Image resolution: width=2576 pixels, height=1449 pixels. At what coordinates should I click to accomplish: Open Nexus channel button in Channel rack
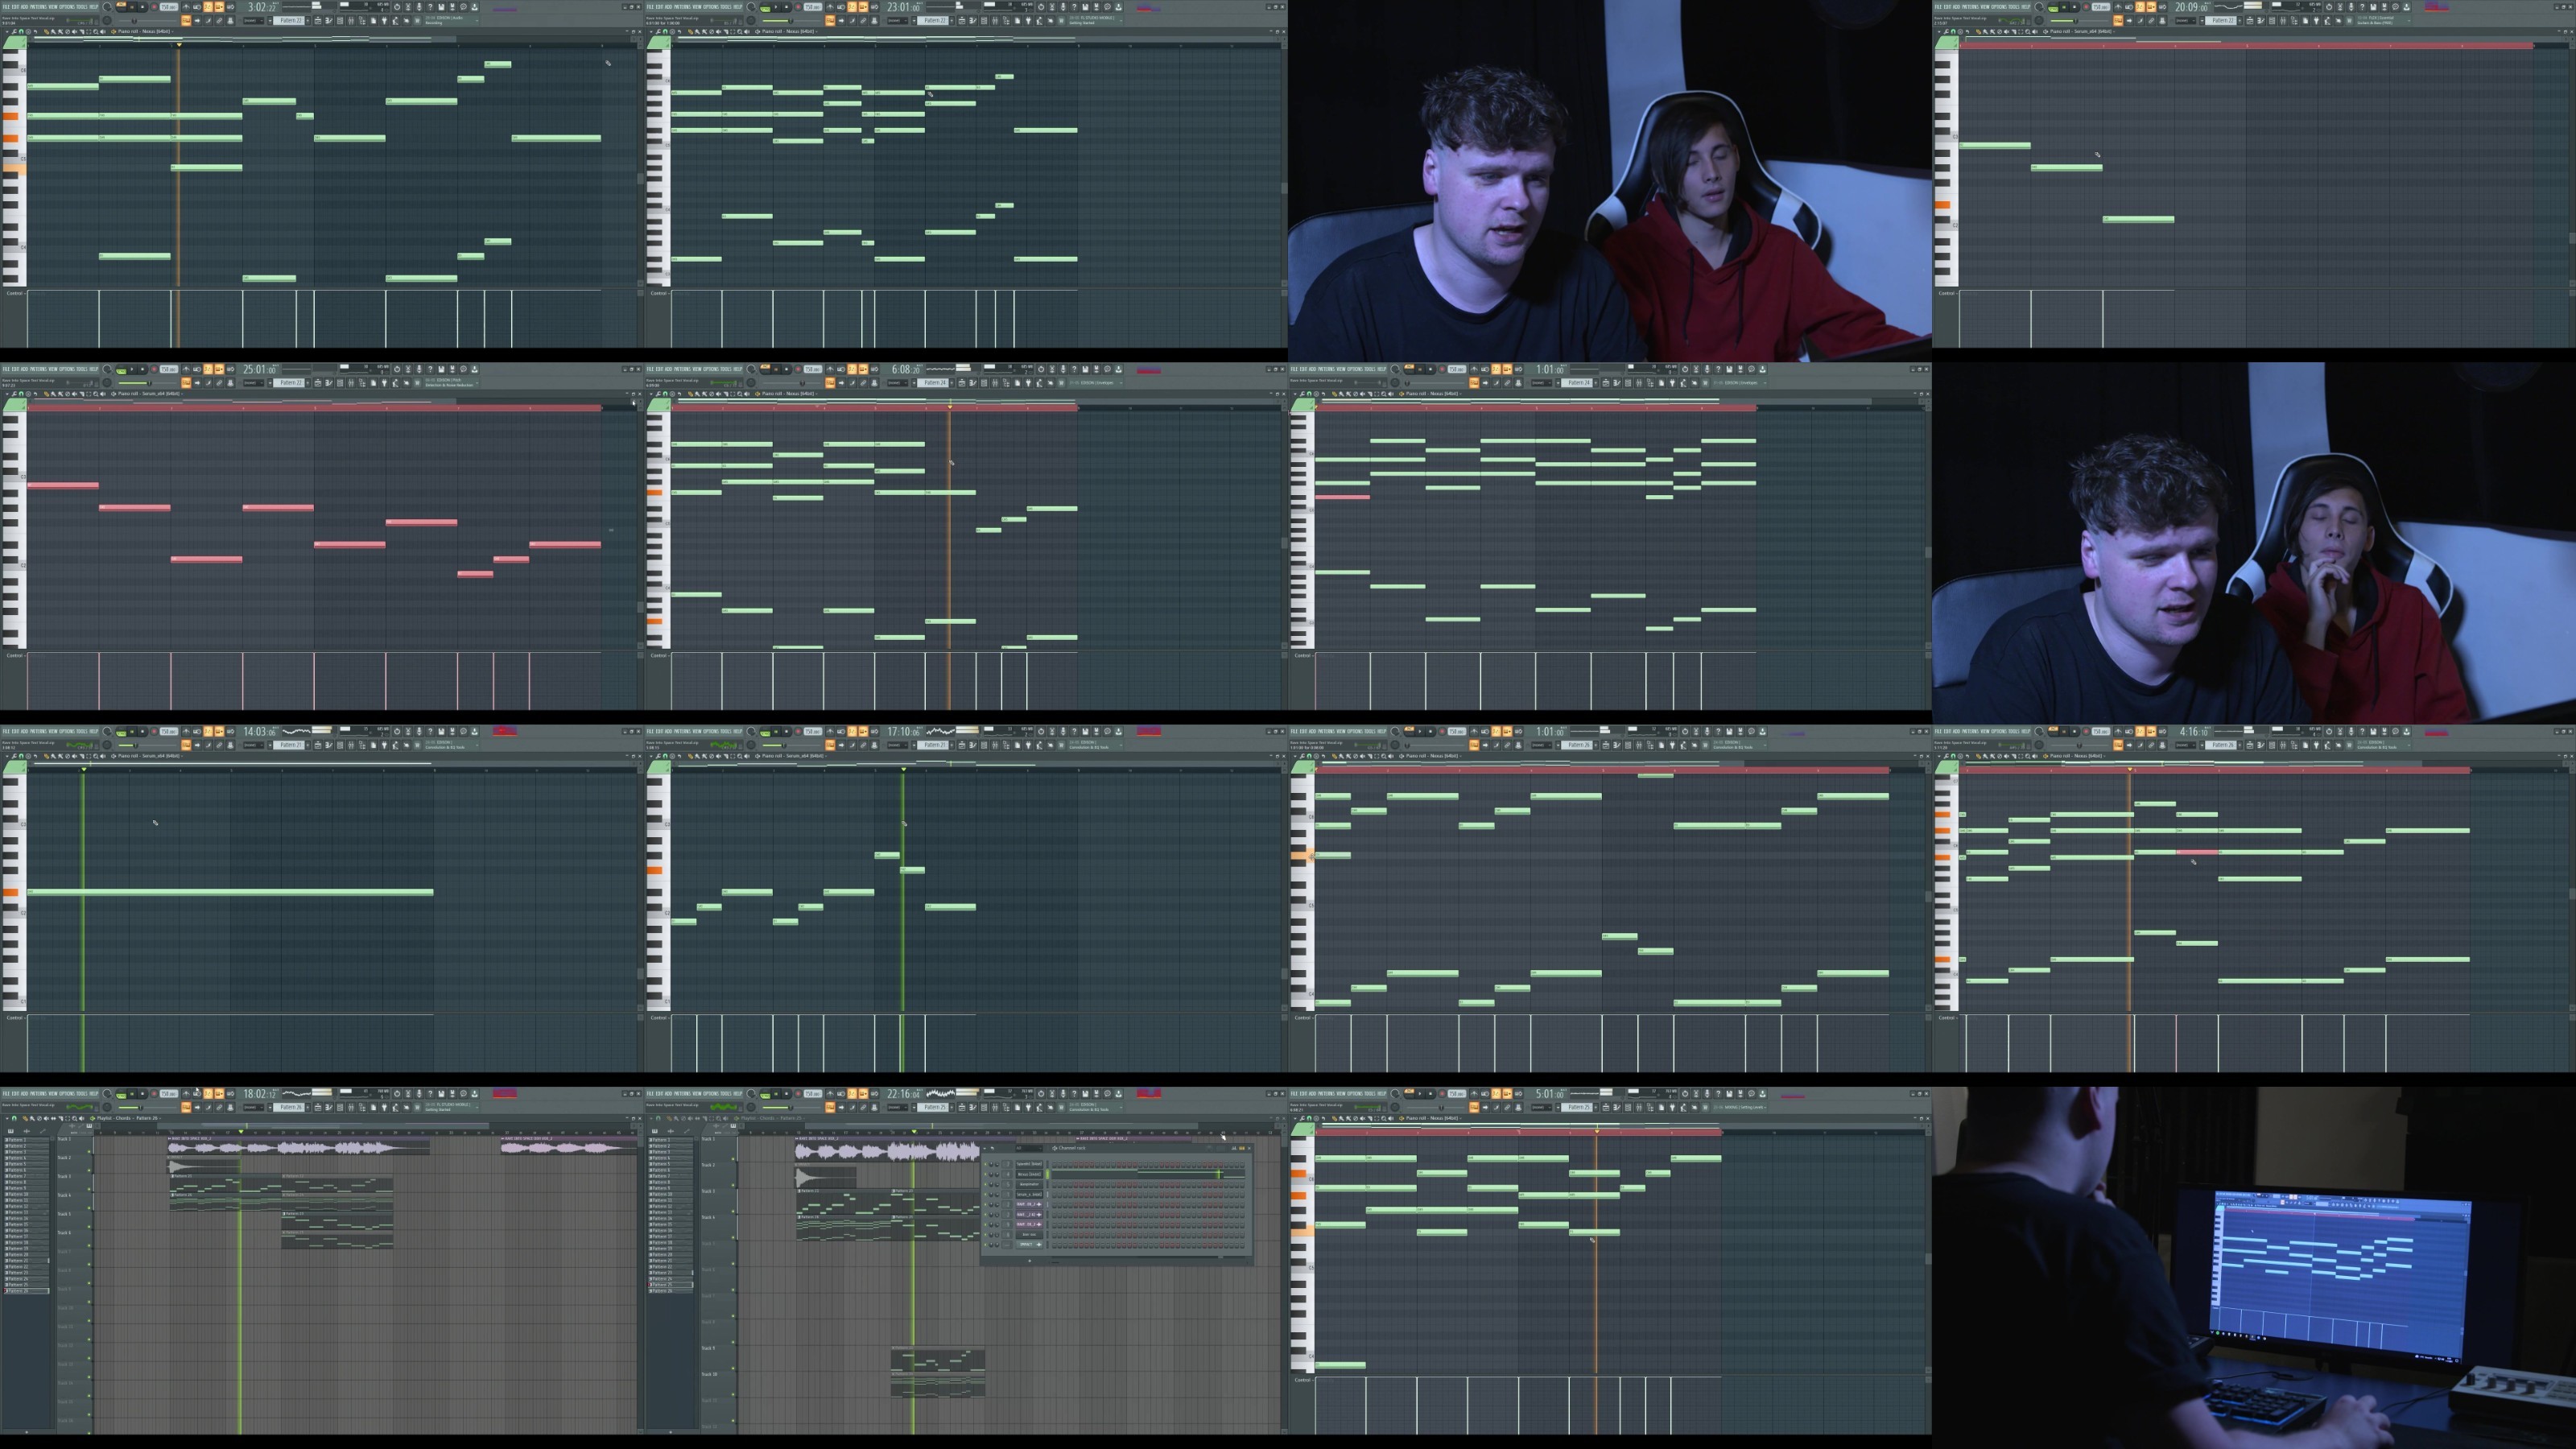coord(1030,1175)
